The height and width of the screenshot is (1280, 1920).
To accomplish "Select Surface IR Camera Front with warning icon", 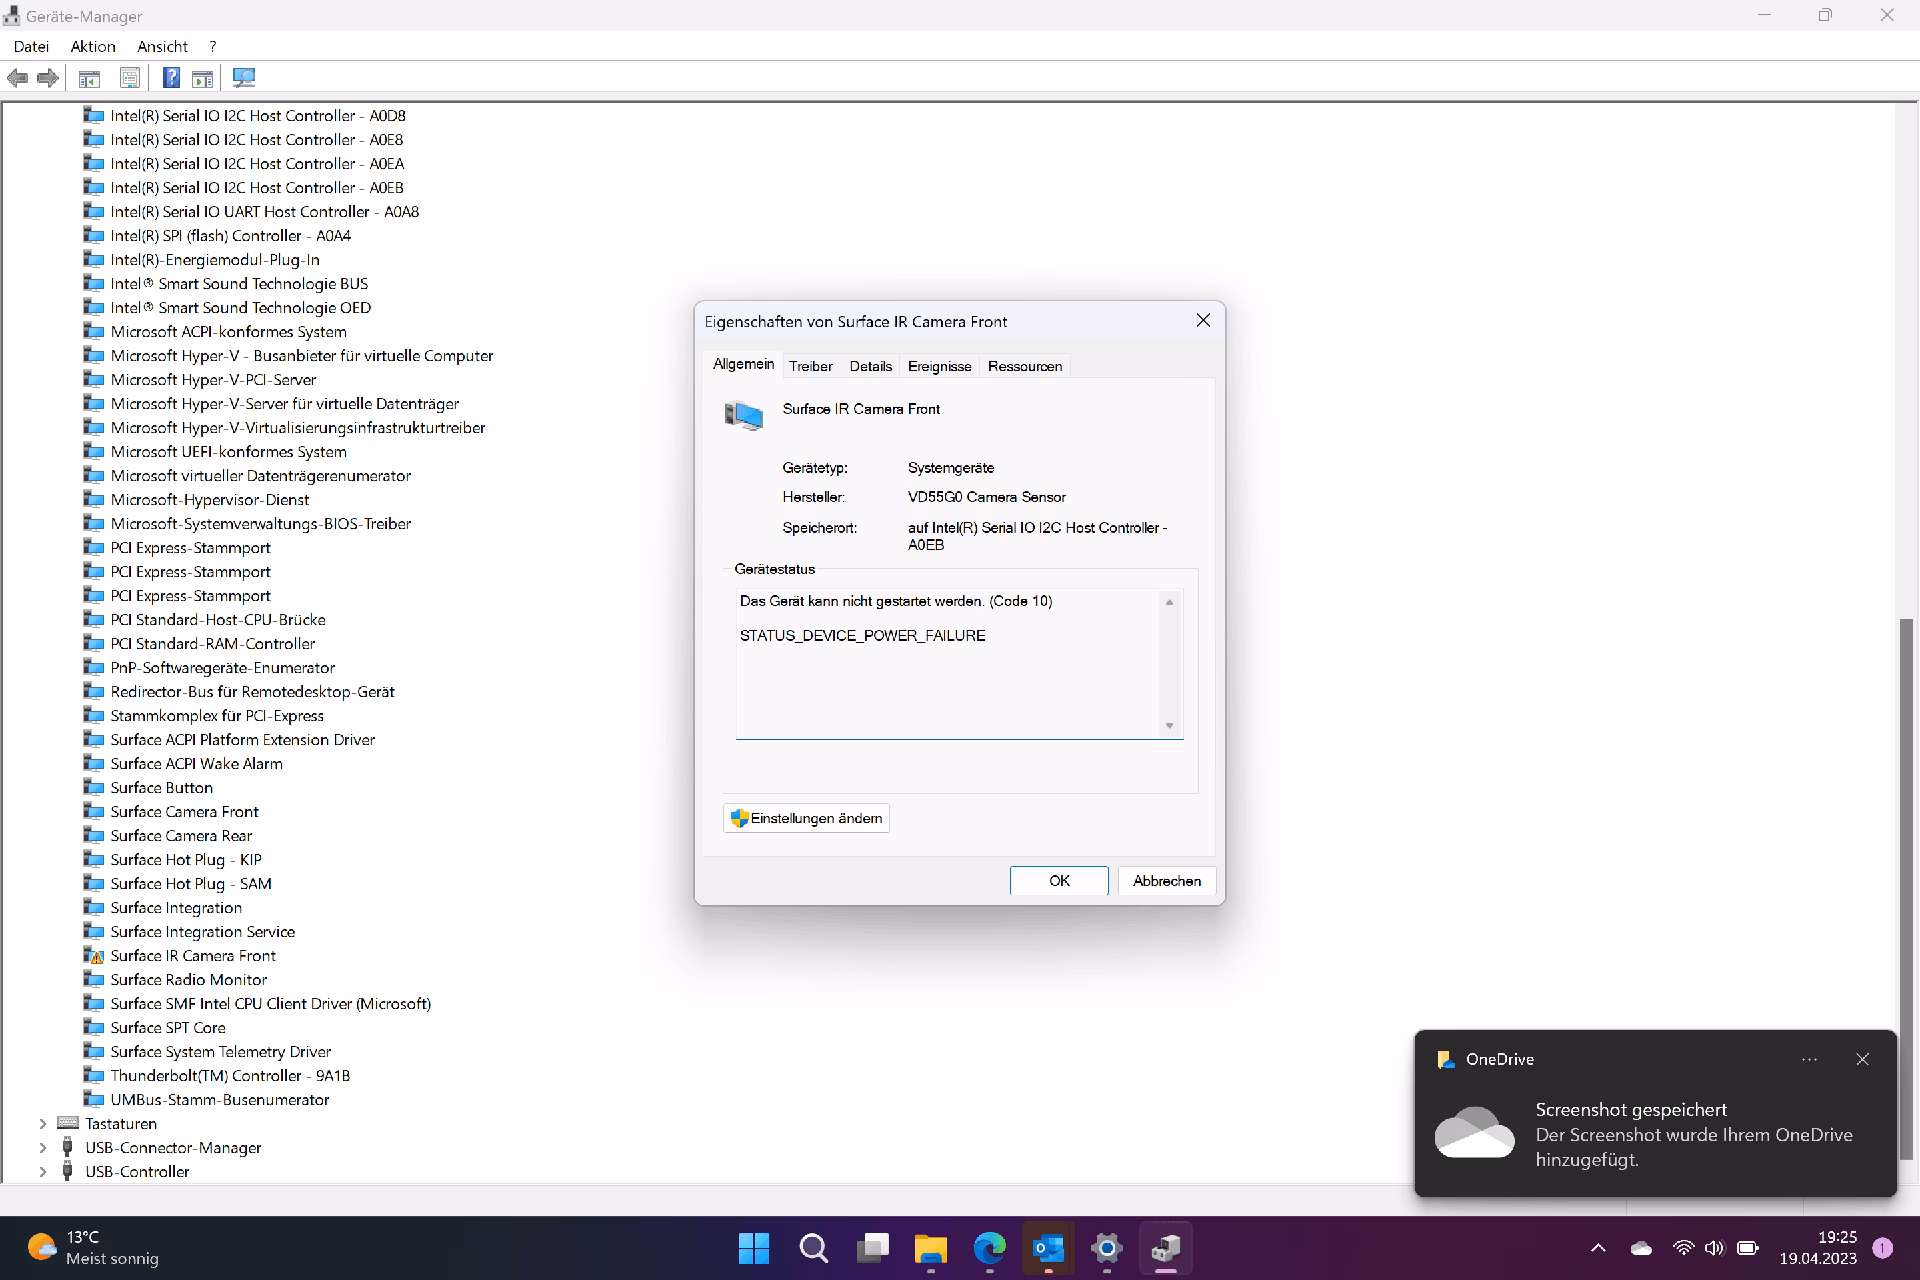I will (x=193, y=955).
